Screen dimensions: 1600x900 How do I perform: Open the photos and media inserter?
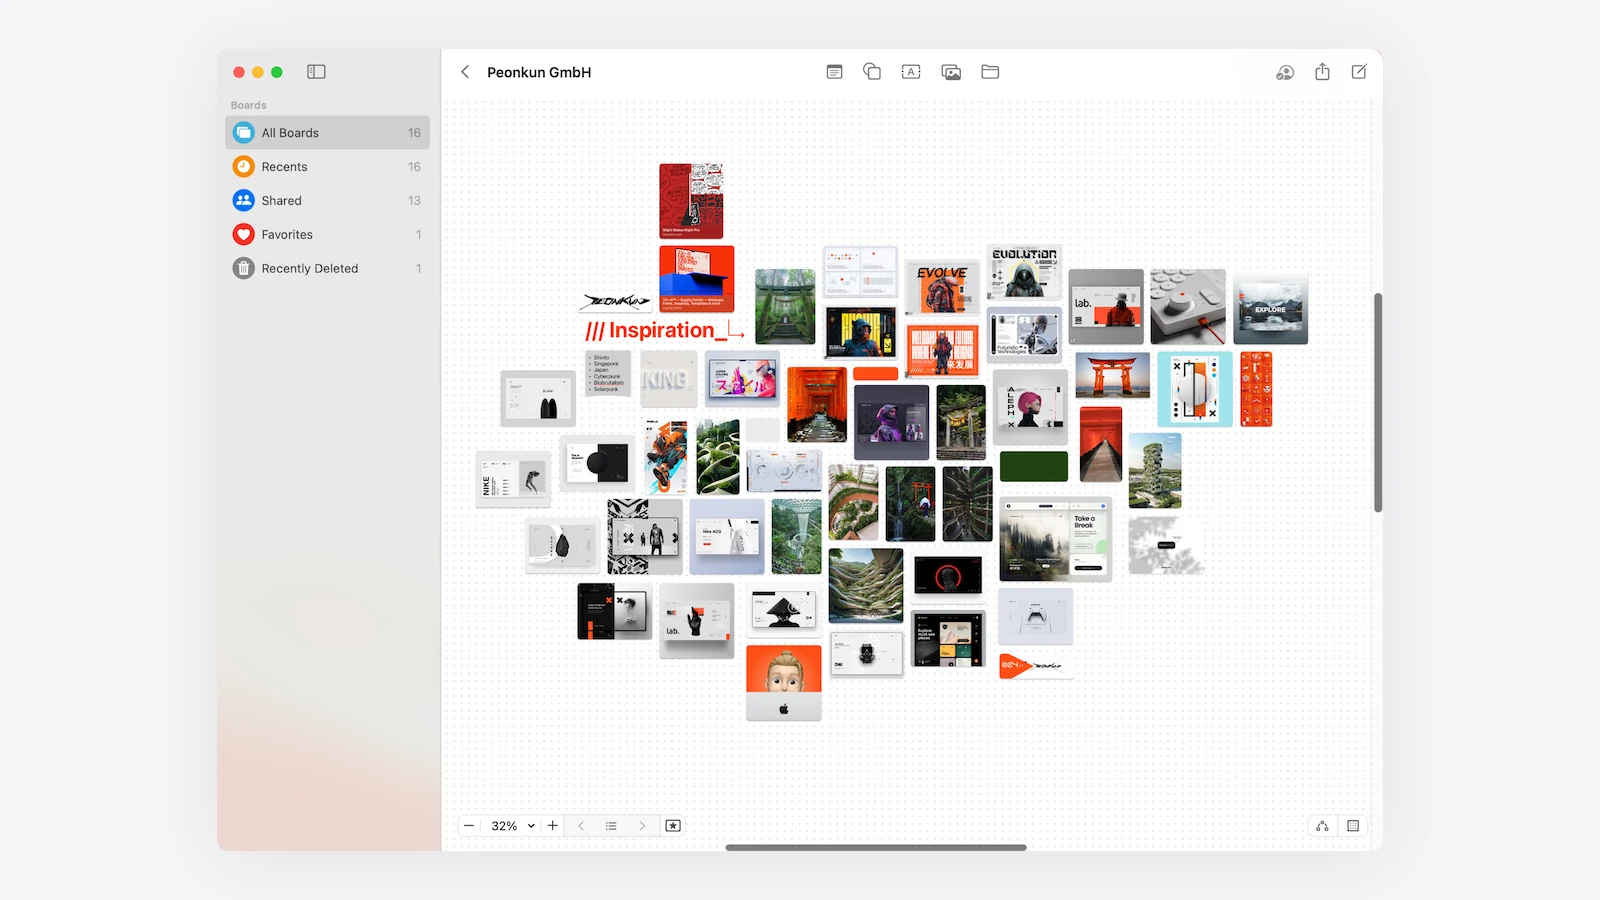951,72
